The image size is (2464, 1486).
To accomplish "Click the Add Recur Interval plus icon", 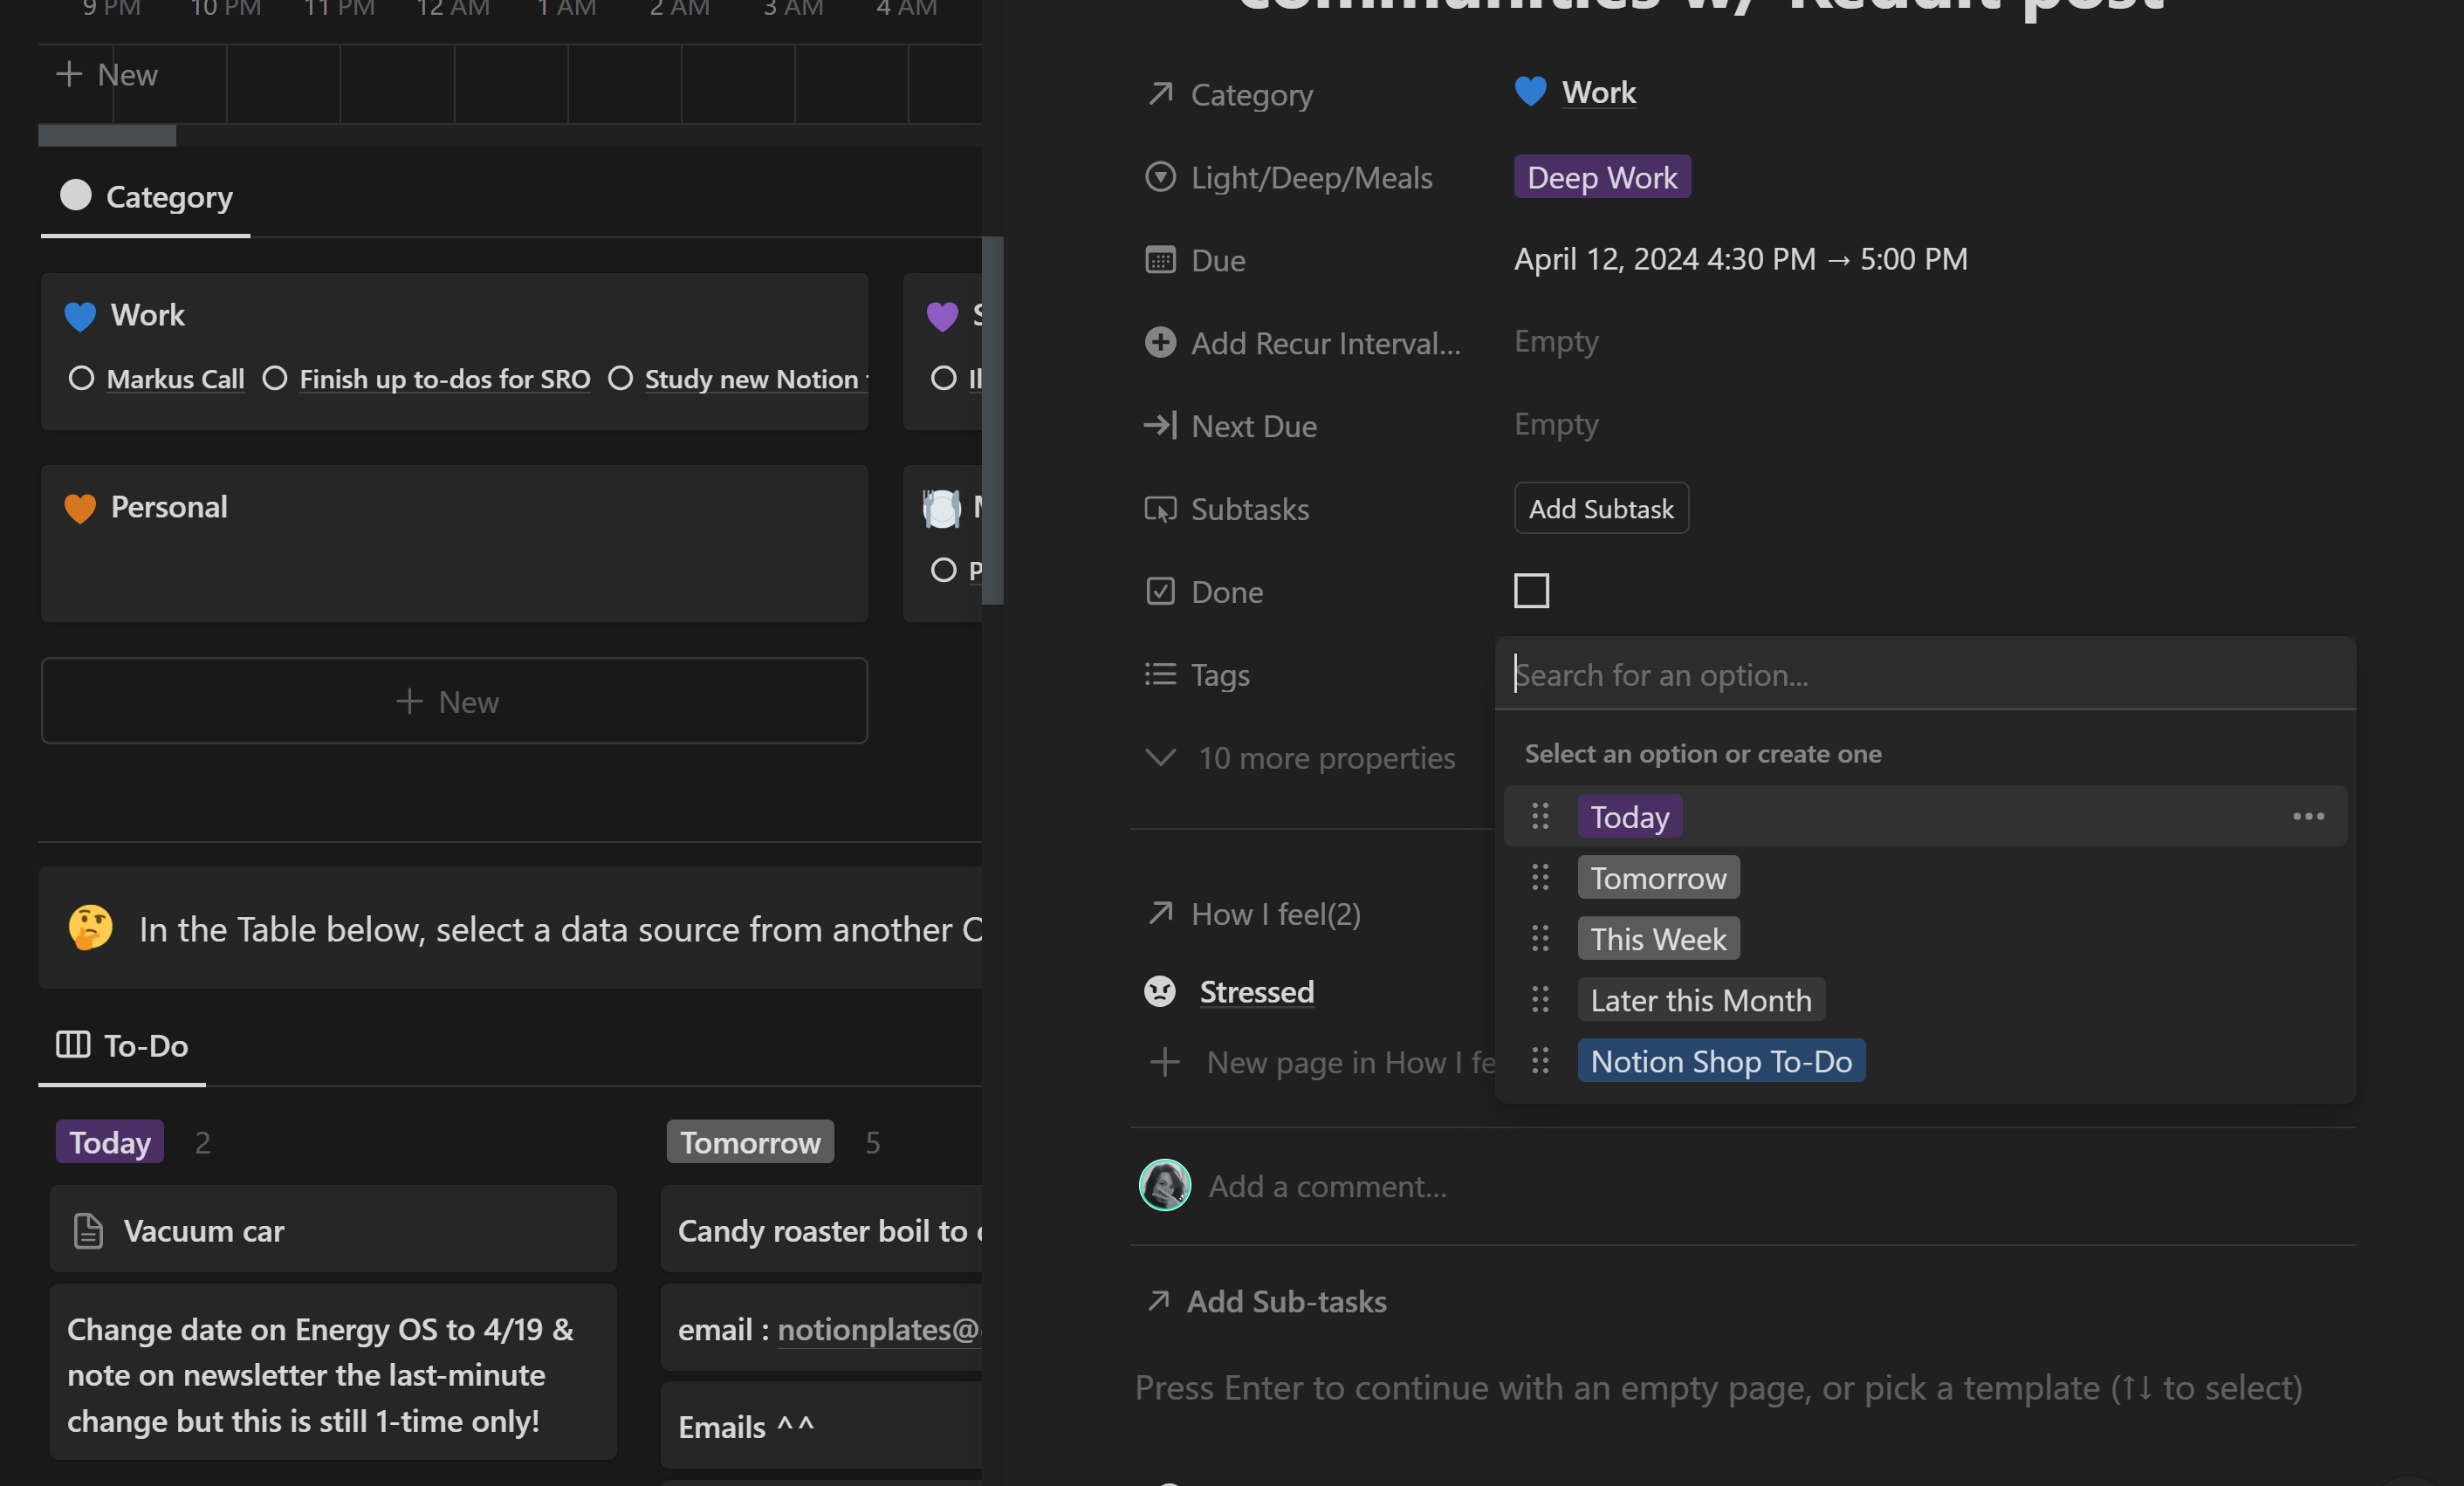I will coord(1160,343).
